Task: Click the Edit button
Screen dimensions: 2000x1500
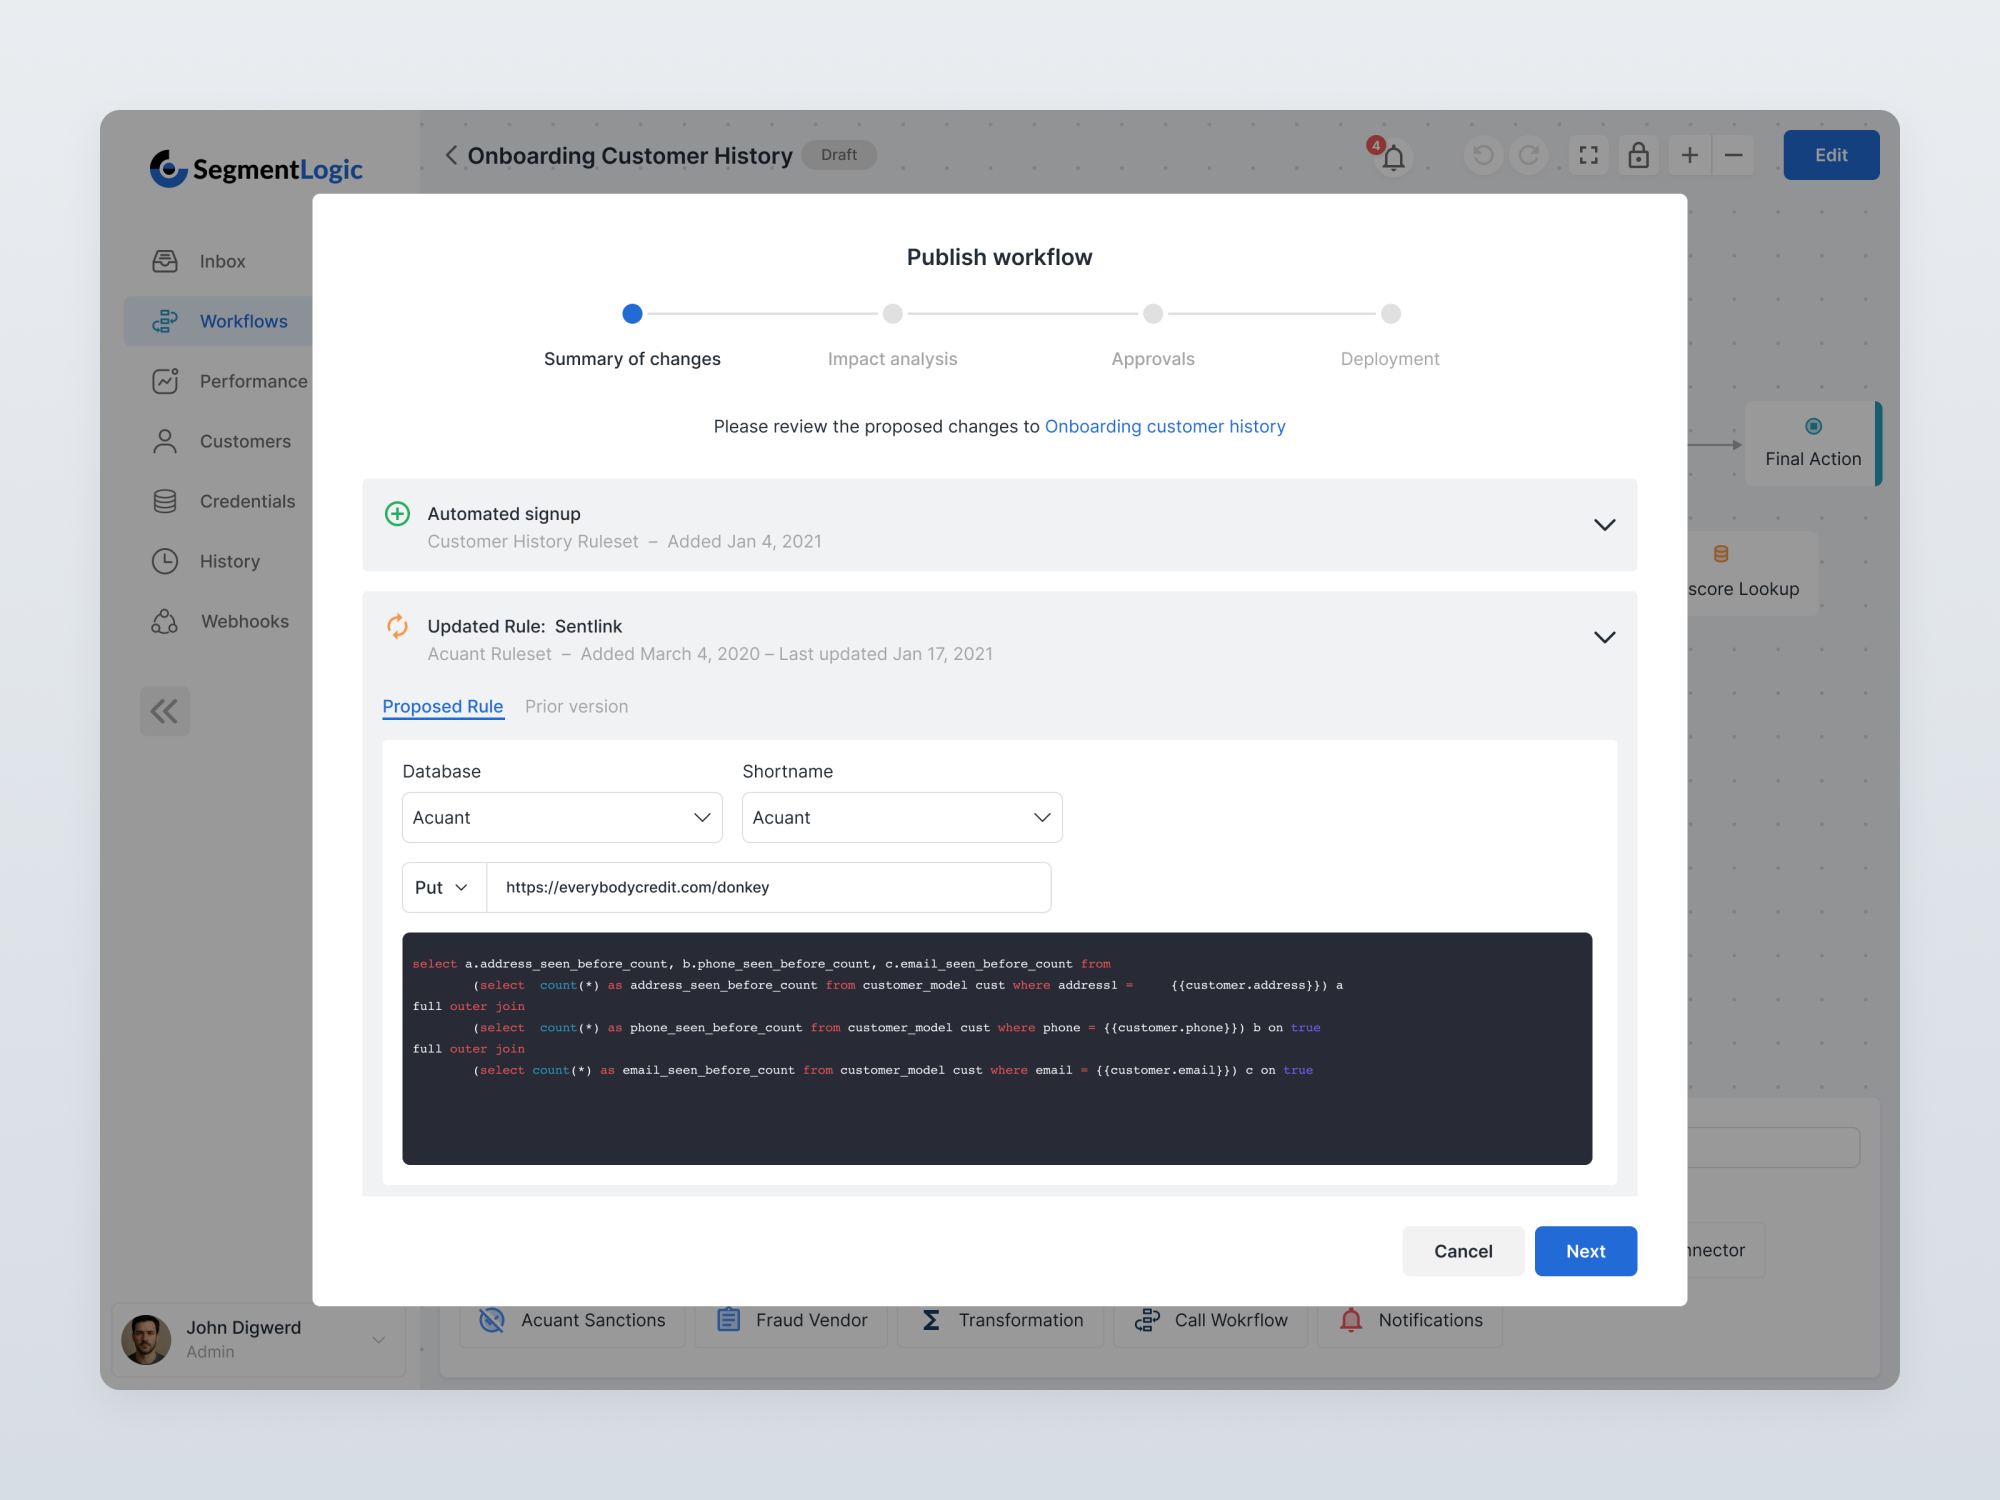Action: 1831,155
